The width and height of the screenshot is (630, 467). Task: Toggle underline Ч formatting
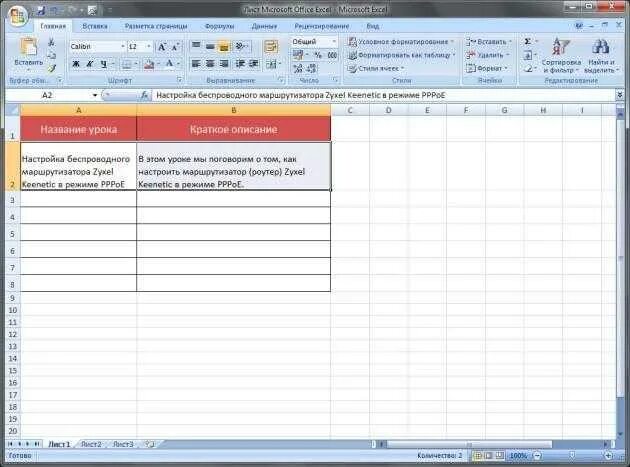point(104,64)
